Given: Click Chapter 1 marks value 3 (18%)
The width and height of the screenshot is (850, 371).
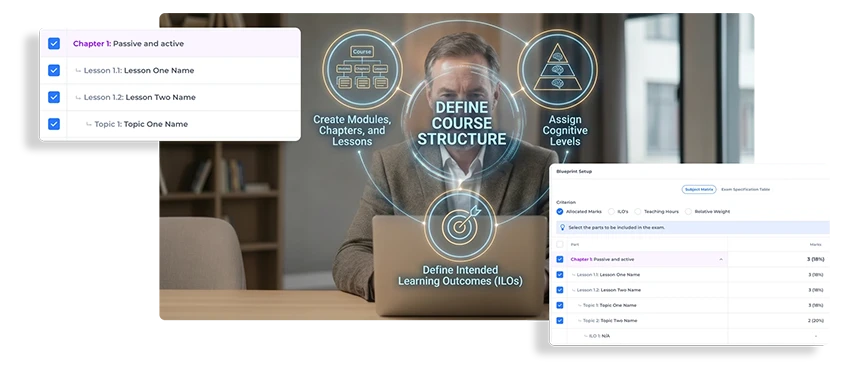Looking at the screenshot, I should pyautogui.click(x=815, y=259).
